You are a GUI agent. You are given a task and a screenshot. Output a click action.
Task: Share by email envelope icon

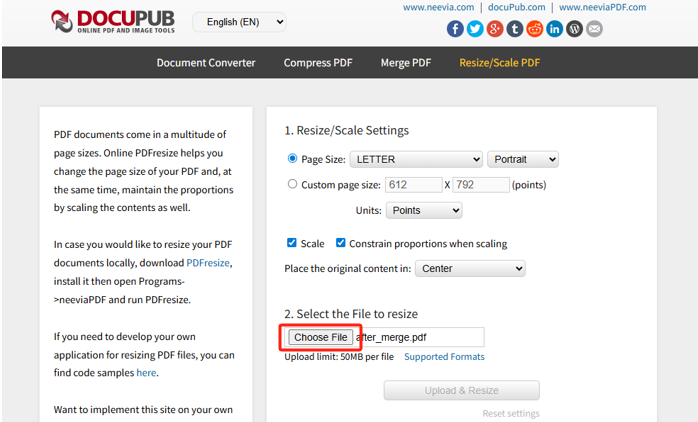(x=594, y=29)
